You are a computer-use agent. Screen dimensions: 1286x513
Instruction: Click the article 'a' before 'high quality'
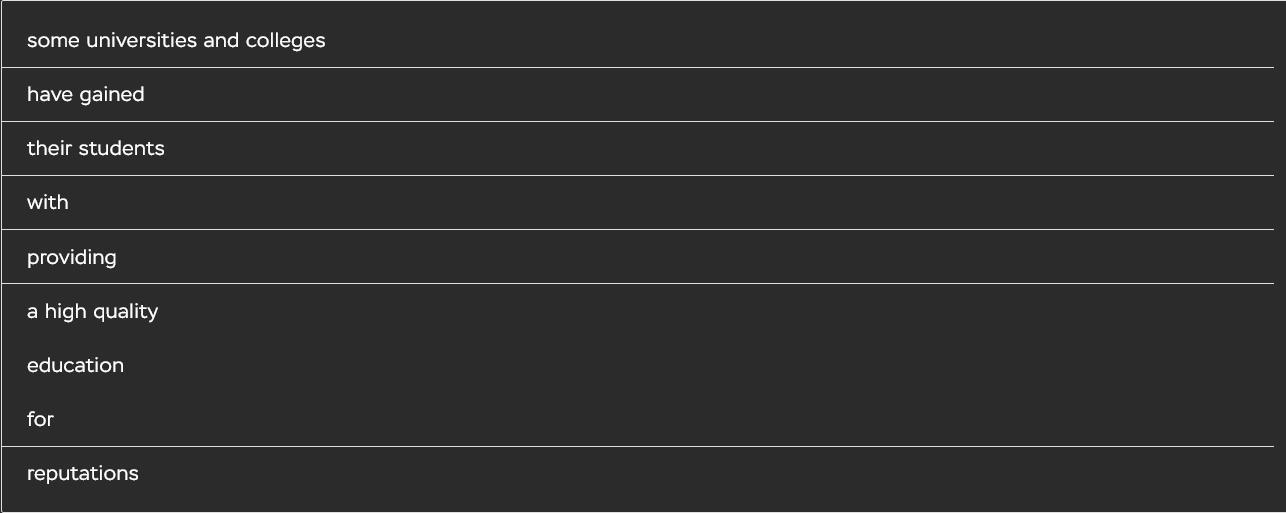32,312
